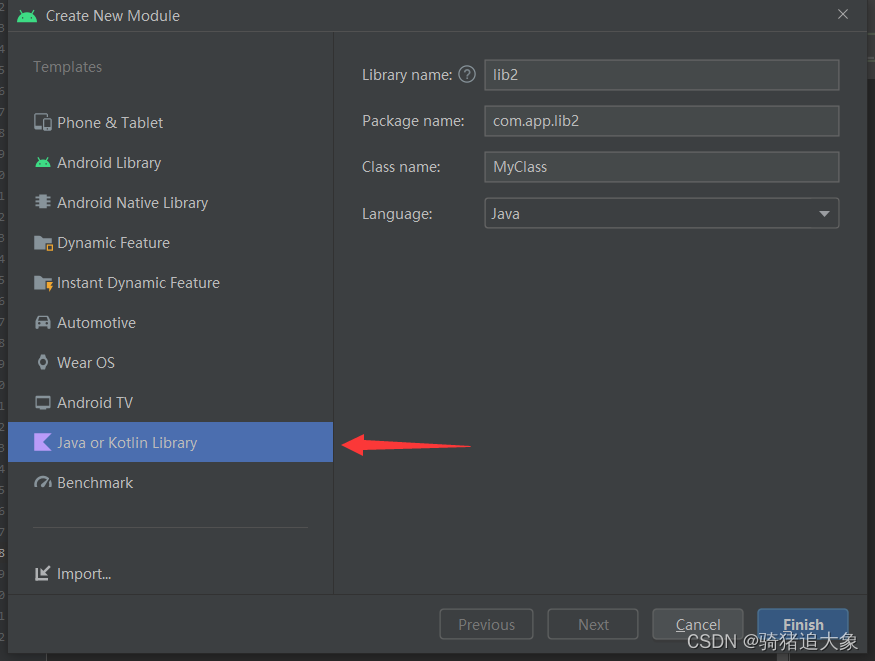Click the Android logo in title bar

pos(27,16)
